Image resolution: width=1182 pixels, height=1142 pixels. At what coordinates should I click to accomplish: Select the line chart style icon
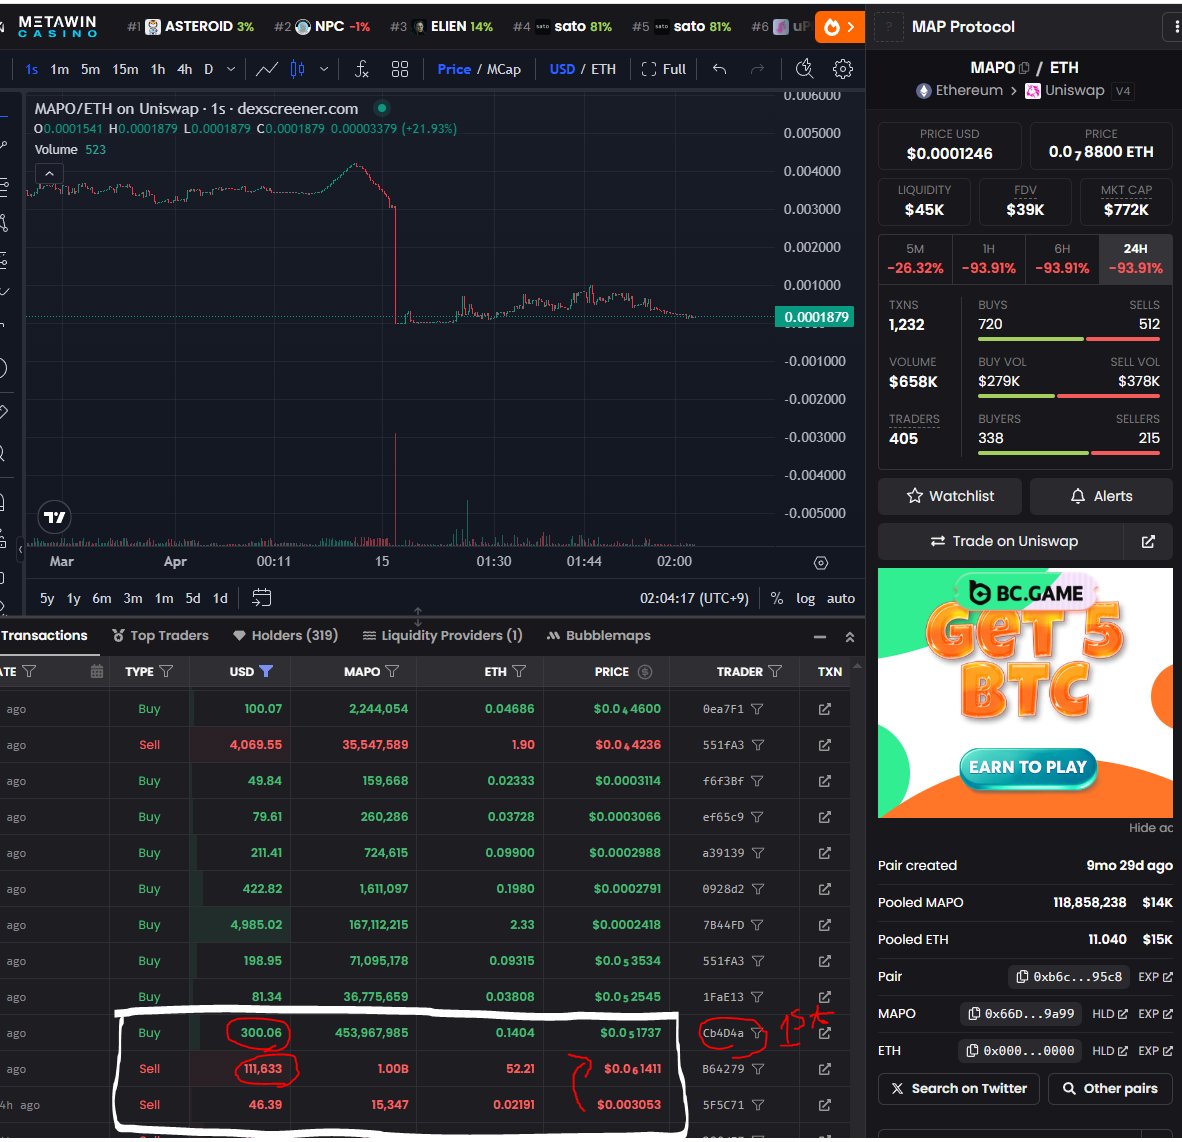[x=267, y=69]
